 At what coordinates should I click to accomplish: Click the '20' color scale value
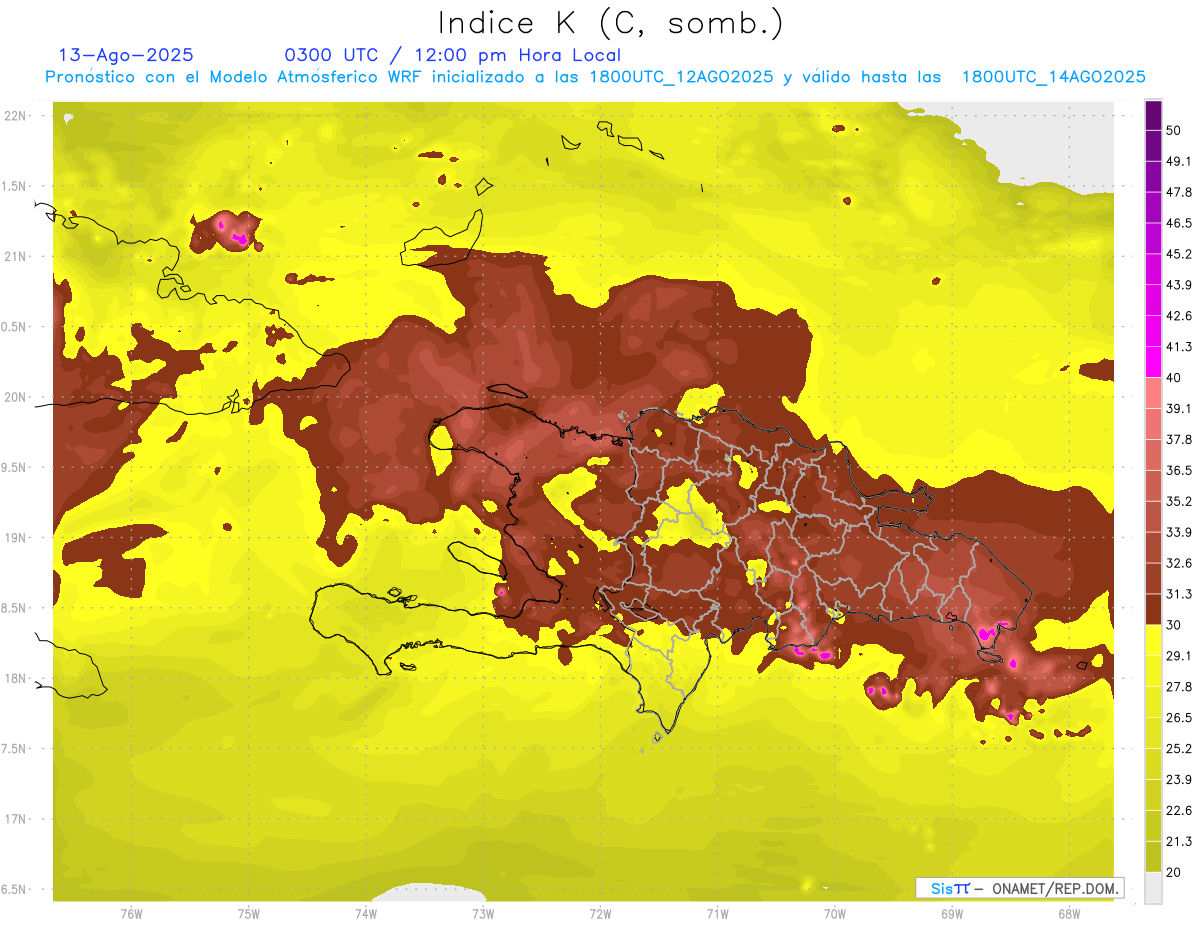tap(1174, 872)
